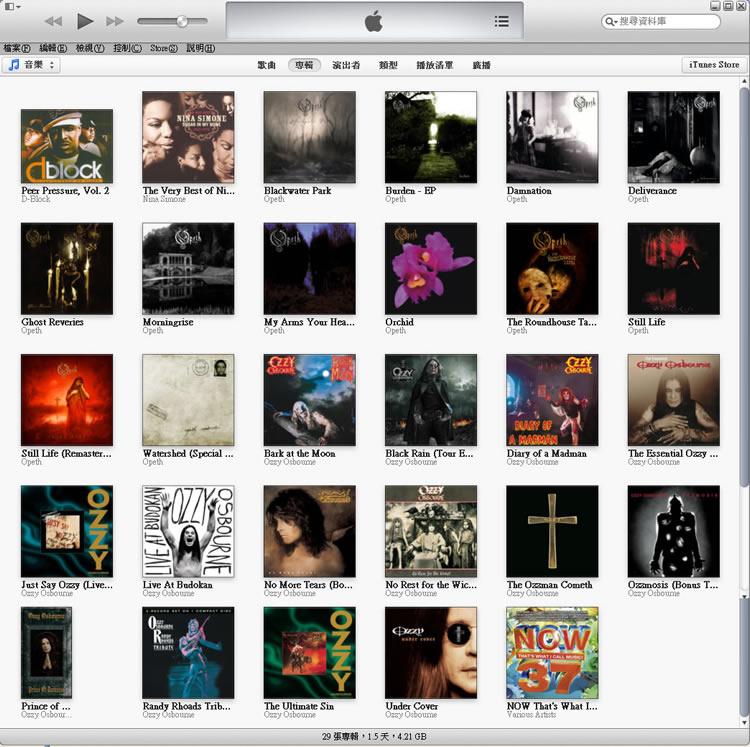Open the Diary of a Madman cover
This screenshot has height=747, width=750.
552,400
